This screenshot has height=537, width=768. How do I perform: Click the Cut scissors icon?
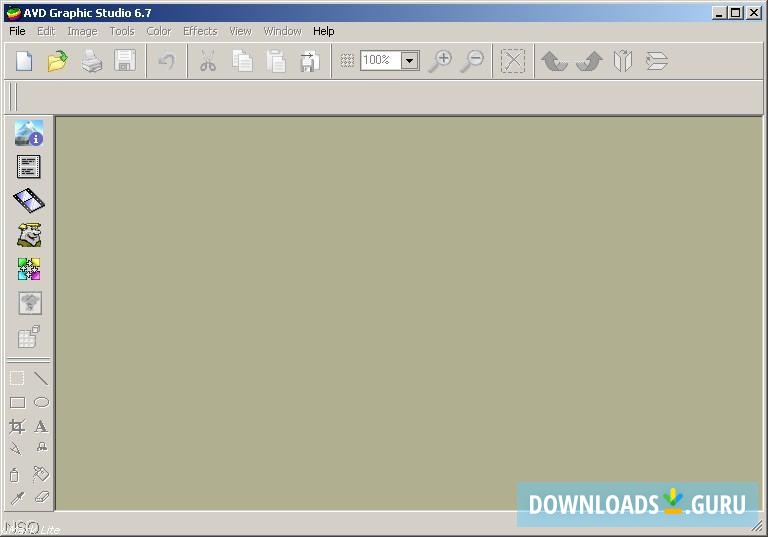tap(208, 61)
